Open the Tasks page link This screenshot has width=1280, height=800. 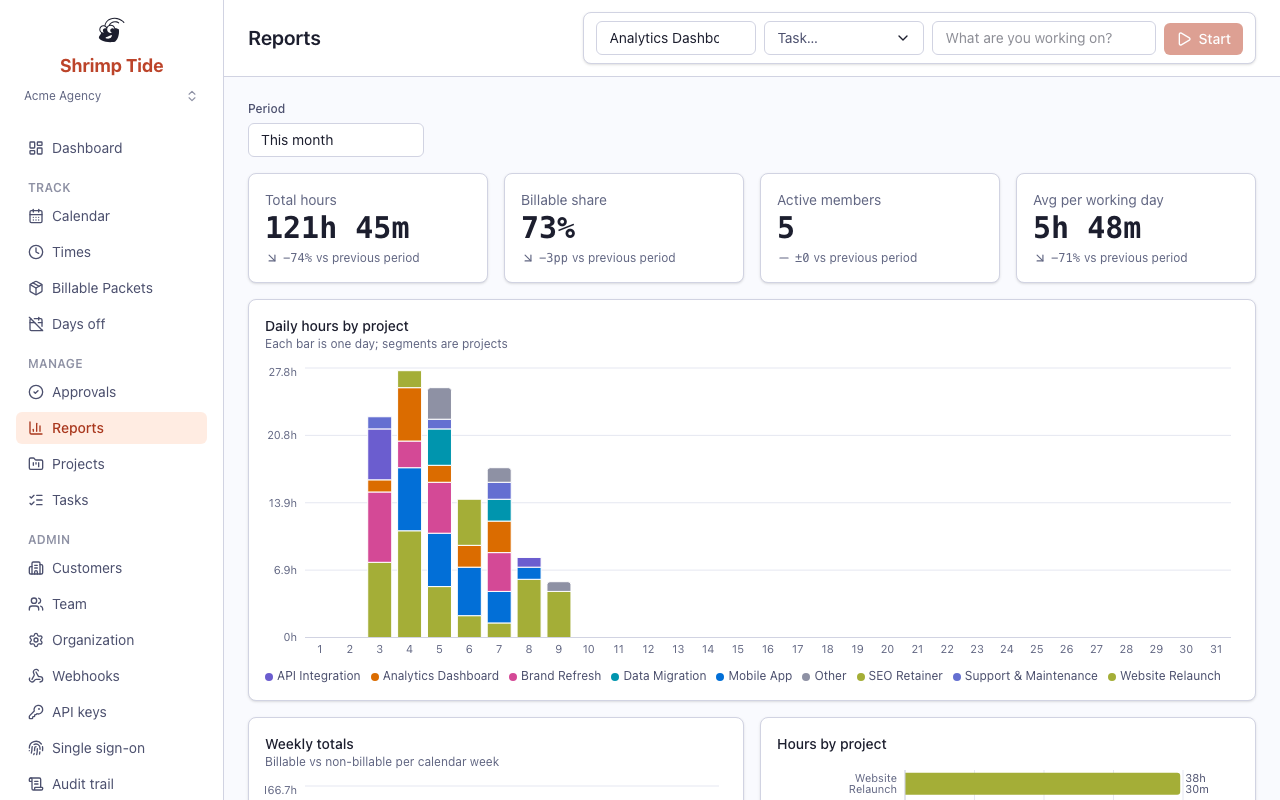pyautogui.click(x=111, y=500)
